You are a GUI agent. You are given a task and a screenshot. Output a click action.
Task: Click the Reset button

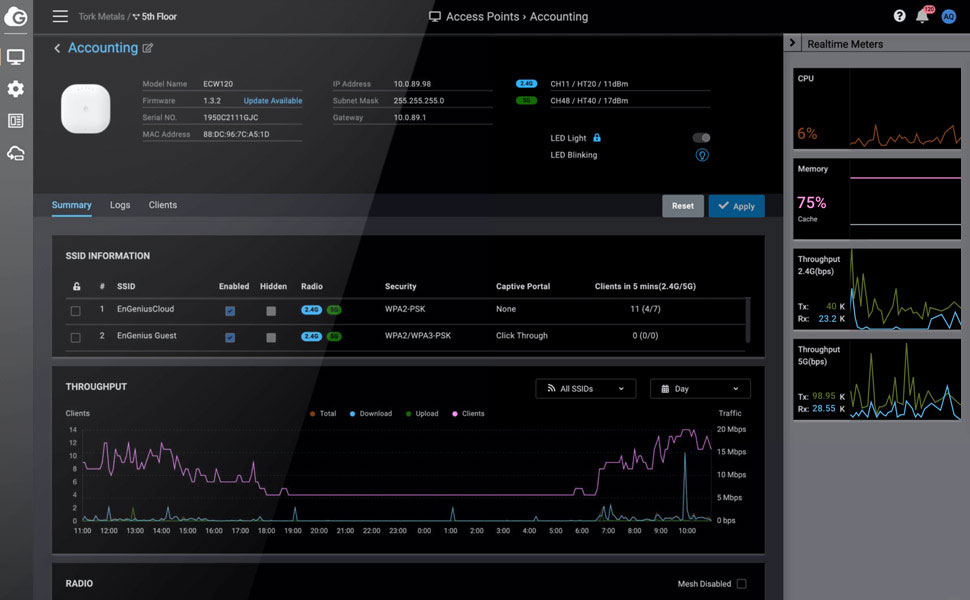pos(683,206)
